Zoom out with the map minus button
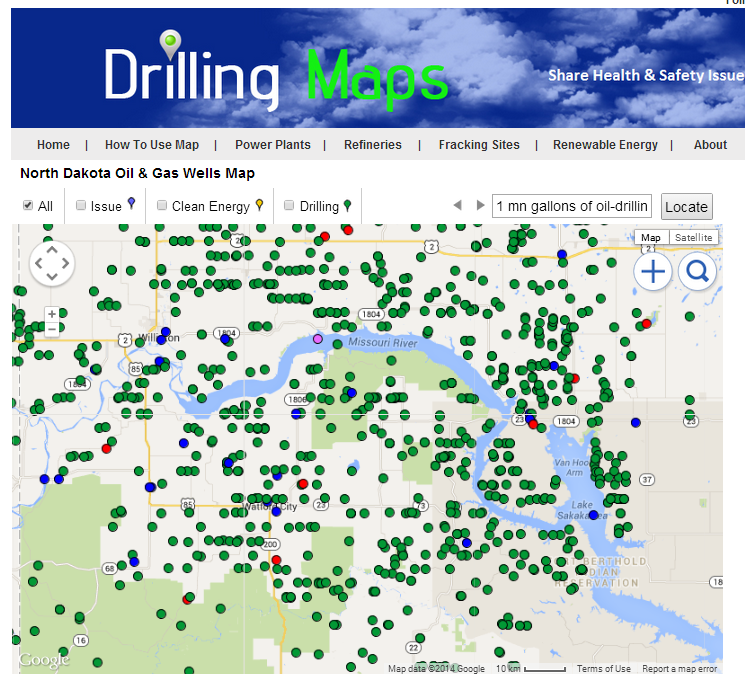Screen dimensions: 745x683 [52, 329]
